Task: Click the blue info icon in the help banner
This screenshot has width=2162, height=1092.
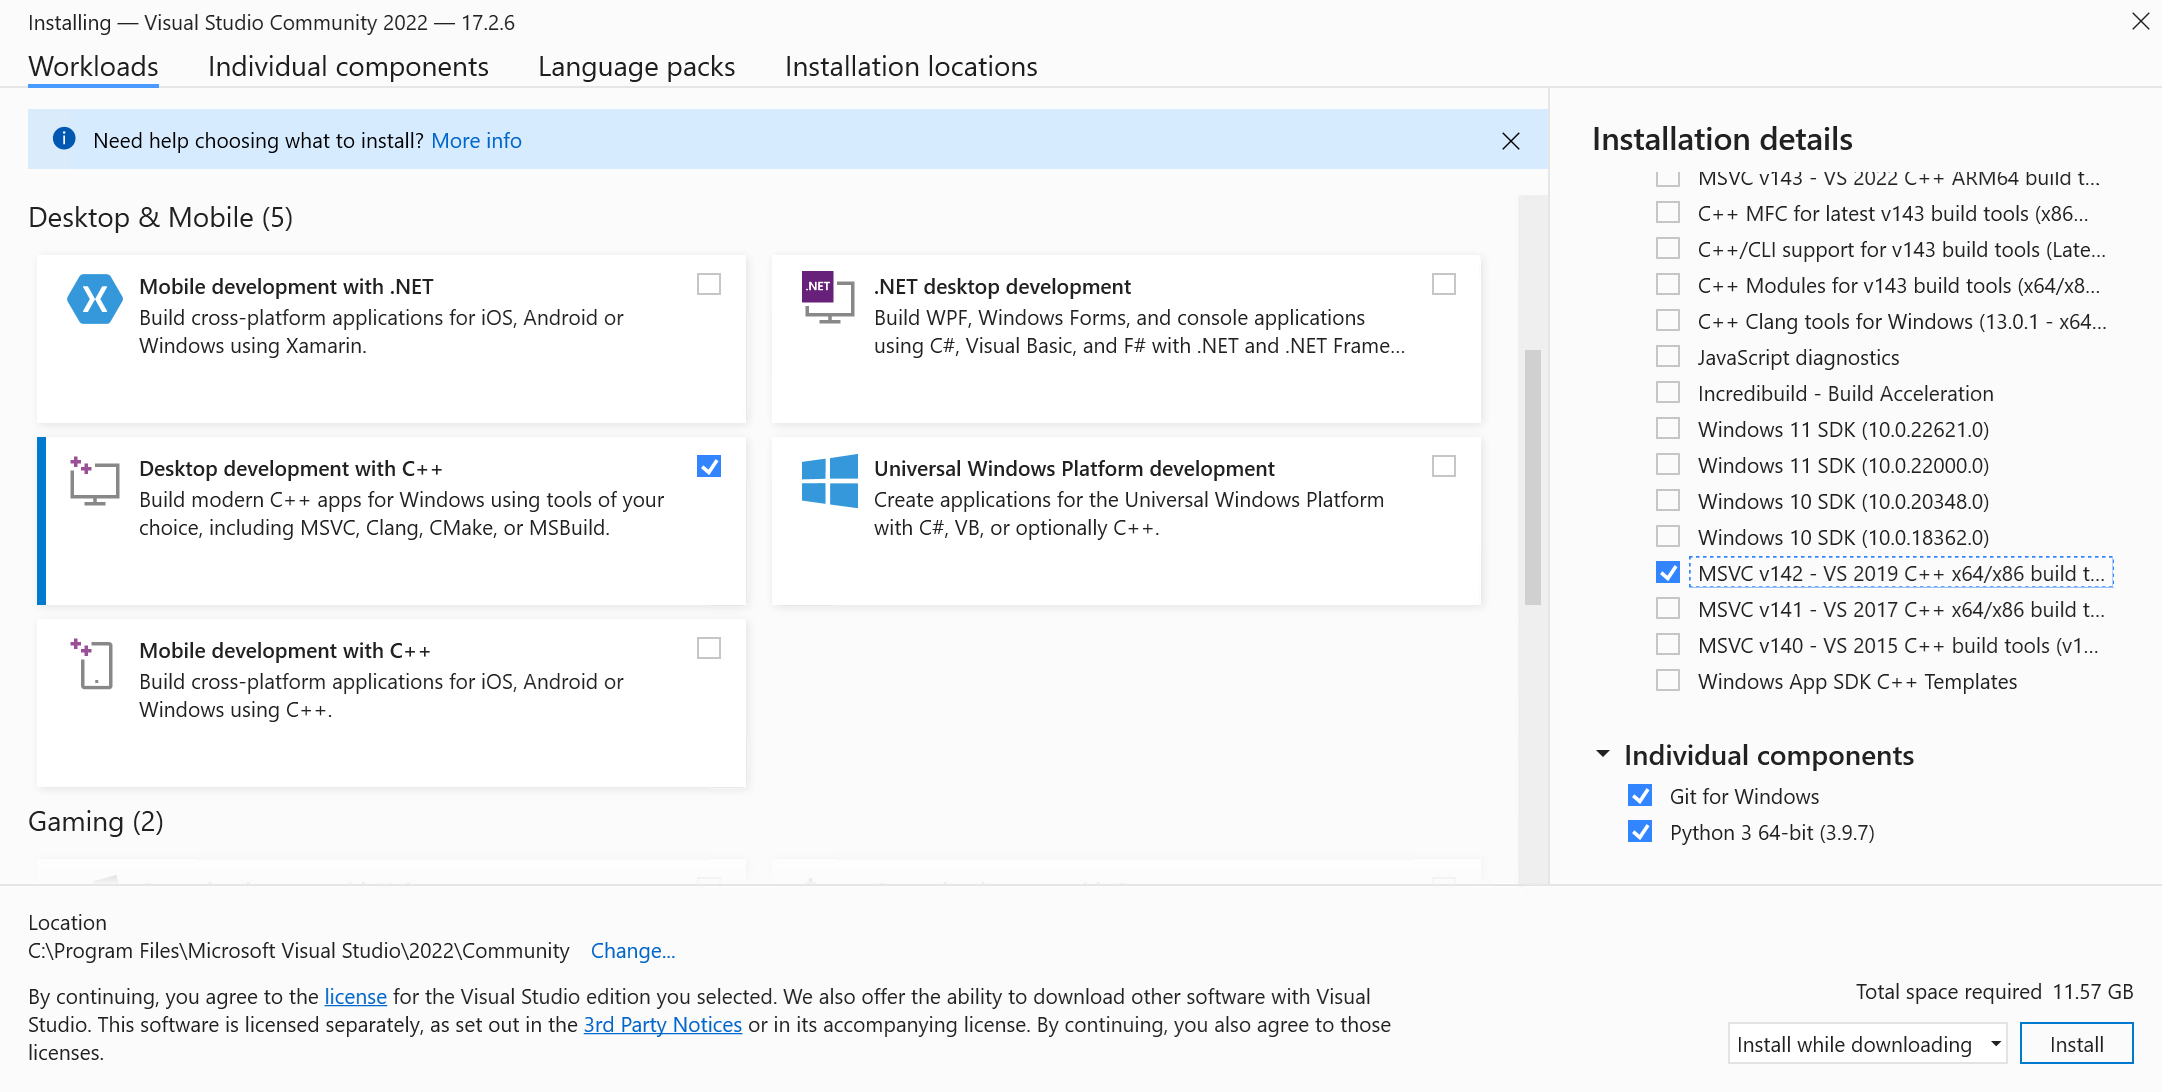Action: click(x=64, y=139)
